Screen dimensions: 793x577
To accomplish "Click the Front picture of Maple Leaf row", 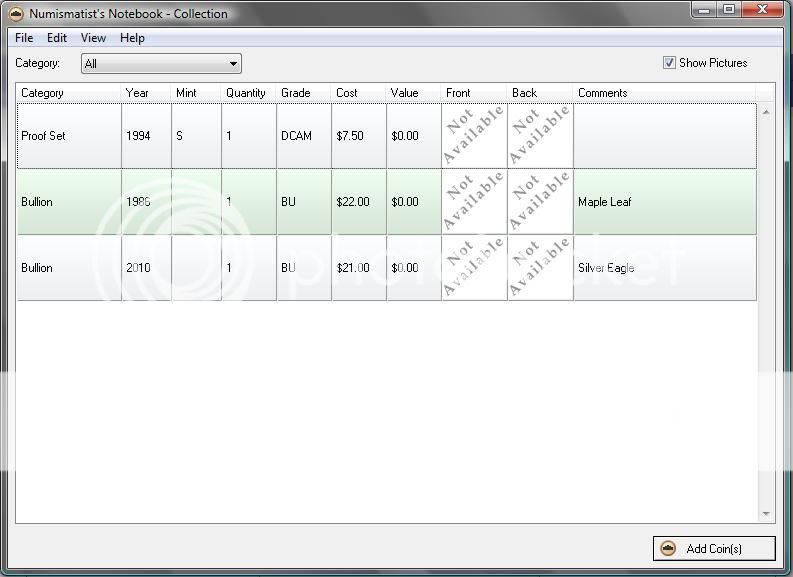I will pyautogui.click(x=474, y=202).
